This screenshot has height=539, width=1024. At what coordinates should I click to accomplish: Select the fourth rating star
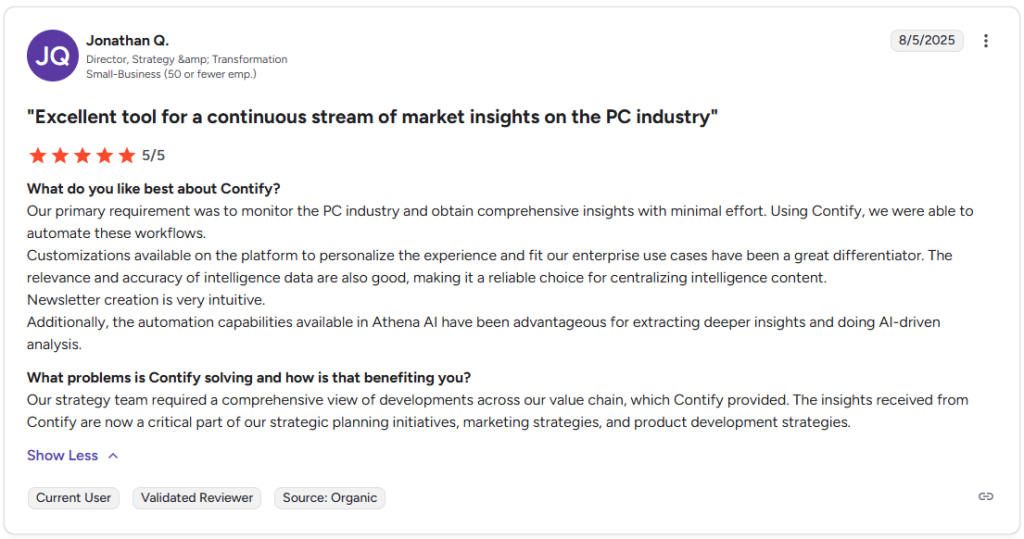point(104,155)
